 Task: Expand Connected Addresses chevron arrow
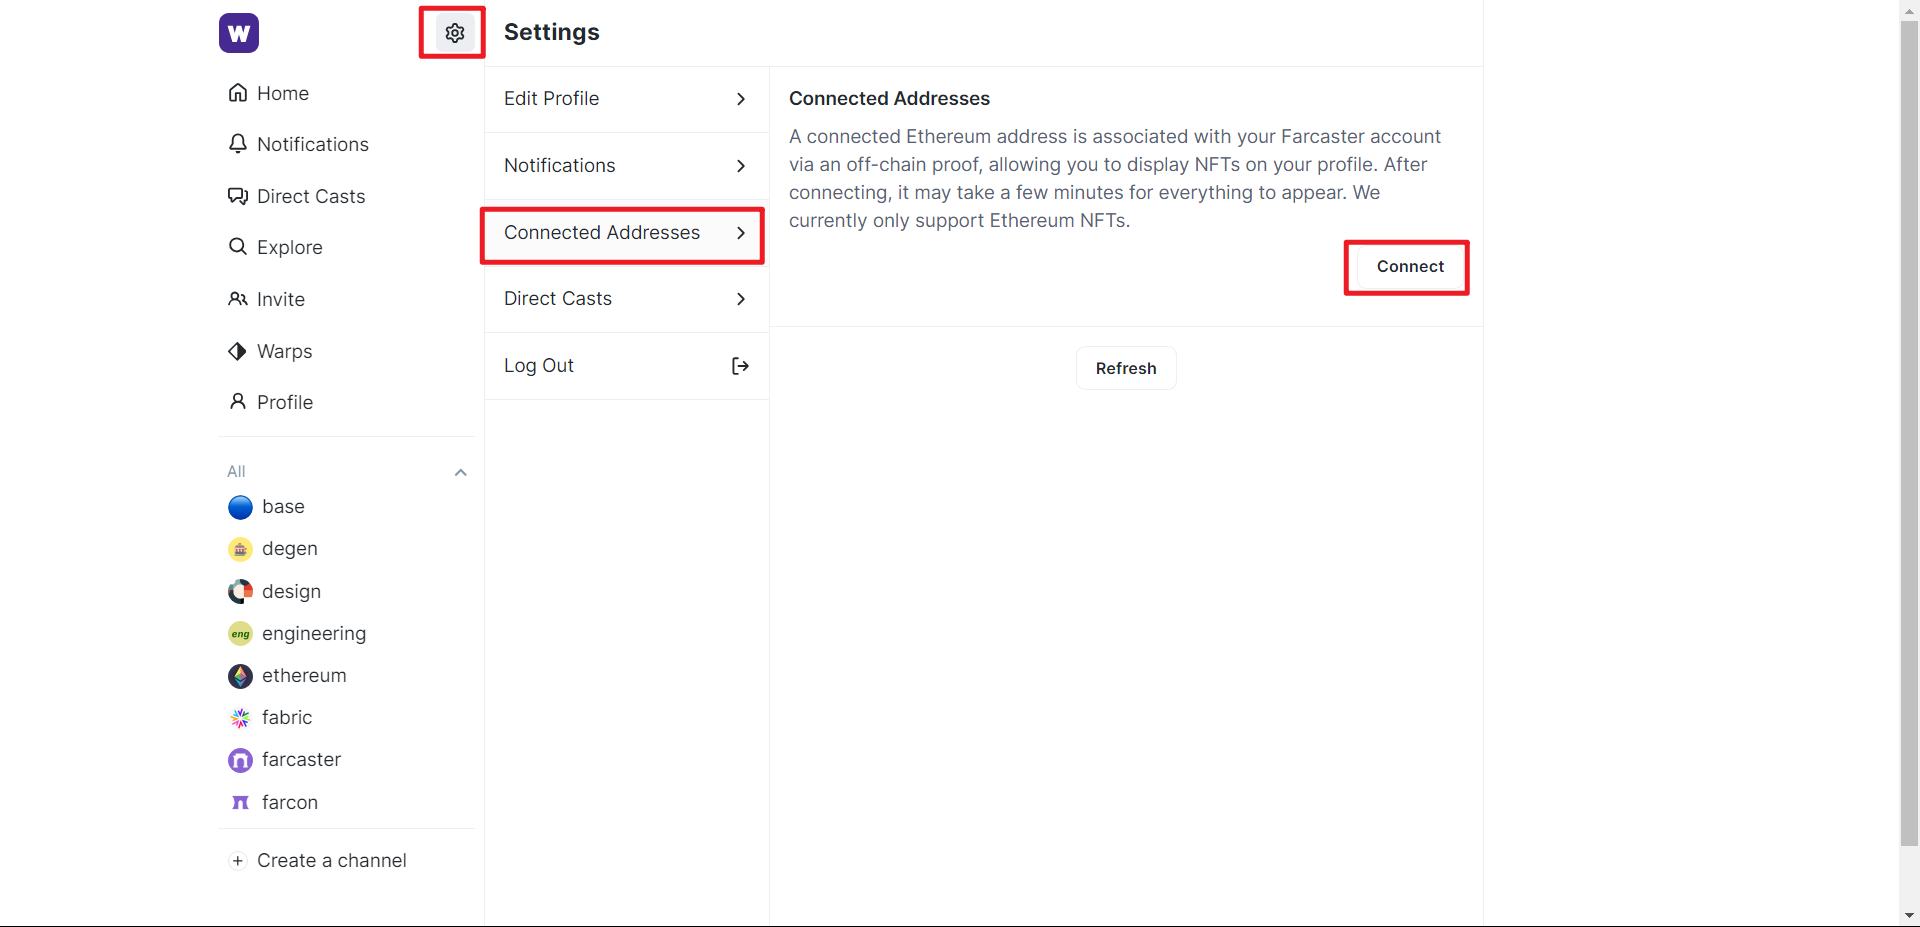pos(741,233)
